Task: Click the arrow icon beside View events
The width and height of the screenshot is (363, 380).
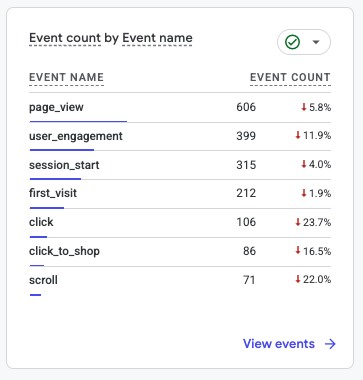Action: pos(330,344)
